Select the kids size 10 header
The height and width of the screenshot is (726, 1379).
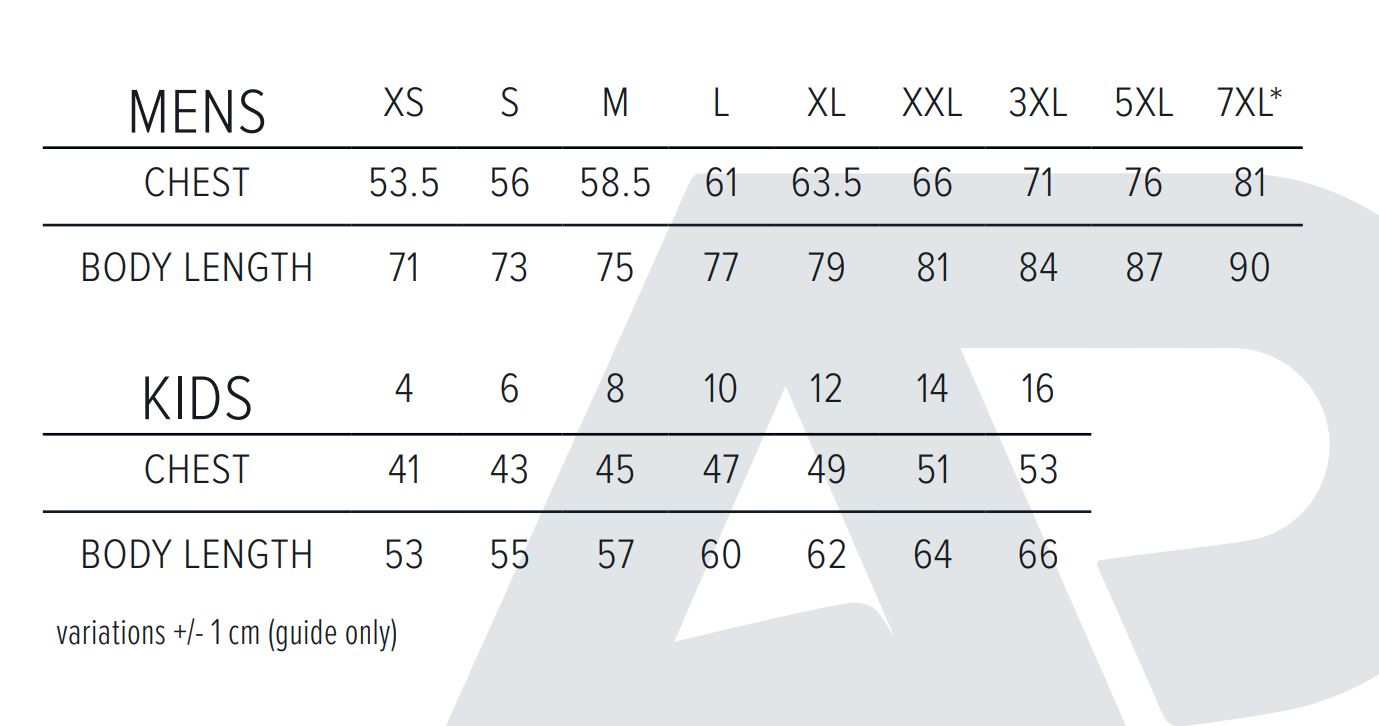pyautogui.click(x=720, y=388)
